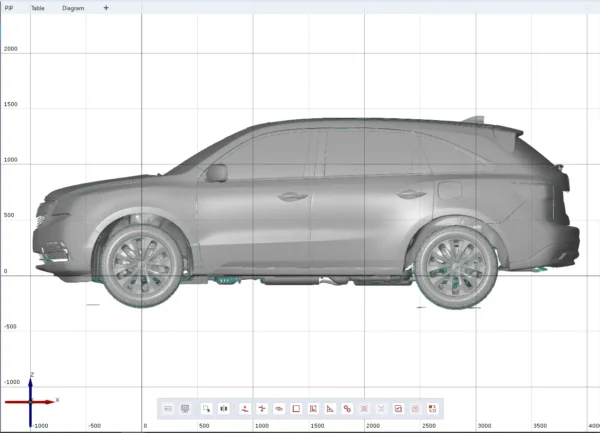The image size is (600, 433).
Task: Click the red point-on-surface icon
Action: pos(245,409)
